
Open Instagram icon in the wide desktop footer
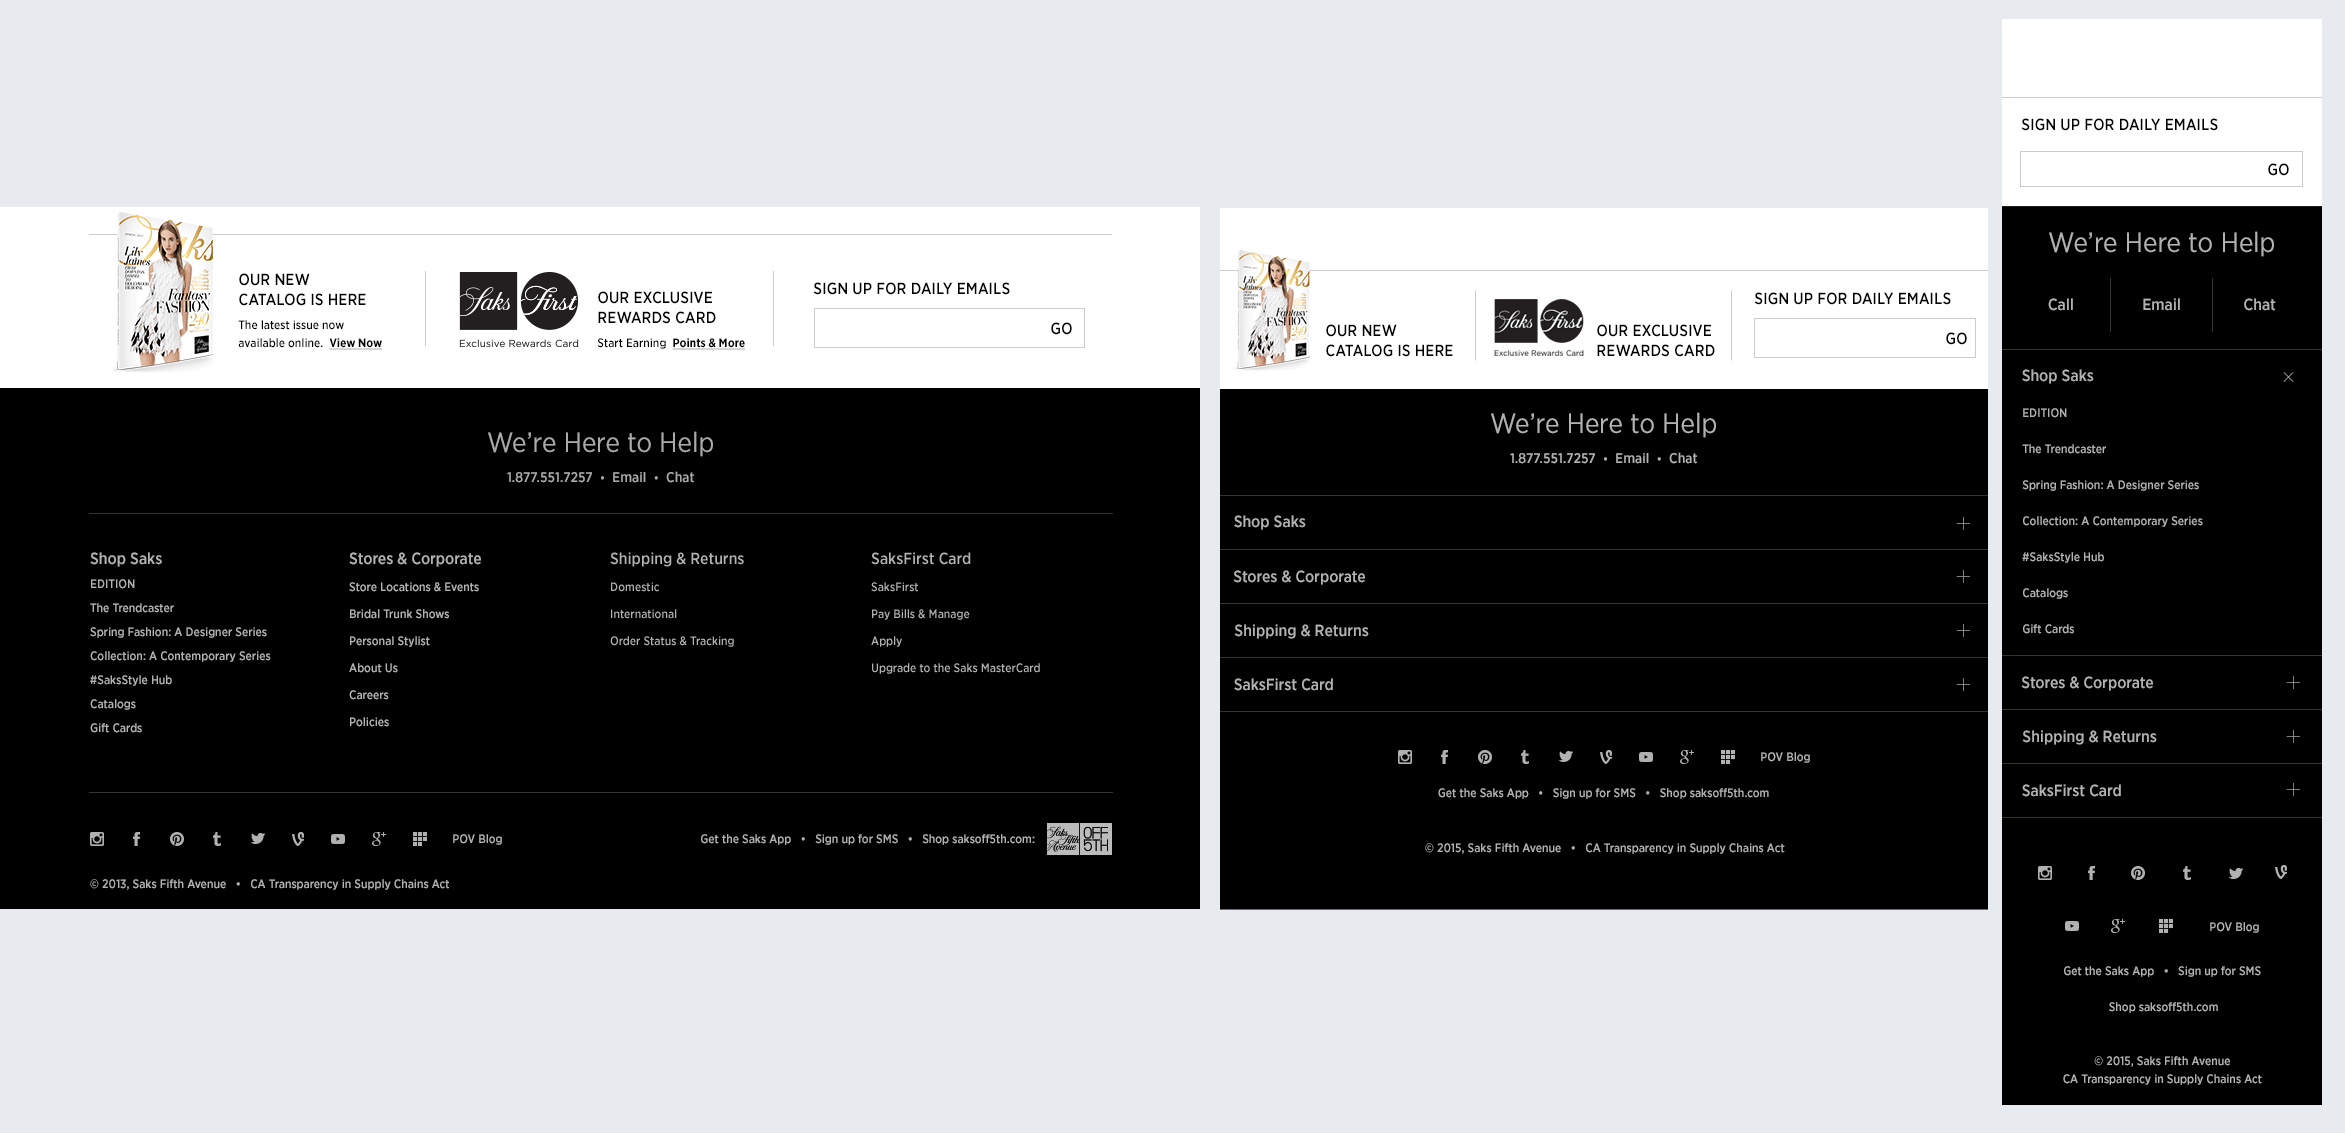click(97, 839)
